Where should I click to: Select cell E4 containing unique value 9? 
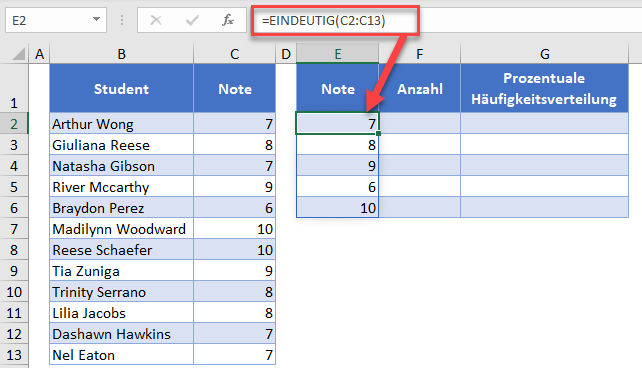(x=337, y=165)
